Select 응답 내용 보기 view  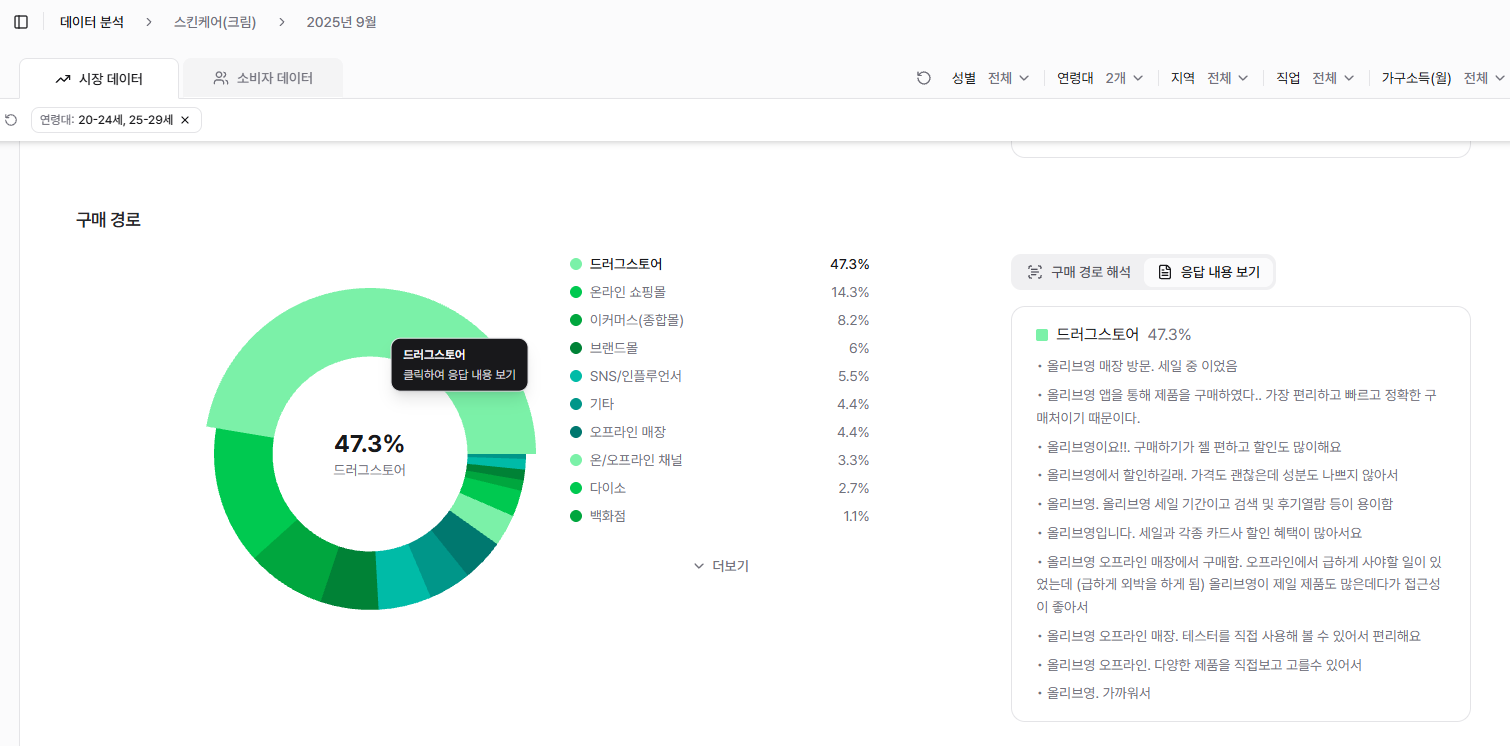tap(1209, 272)
